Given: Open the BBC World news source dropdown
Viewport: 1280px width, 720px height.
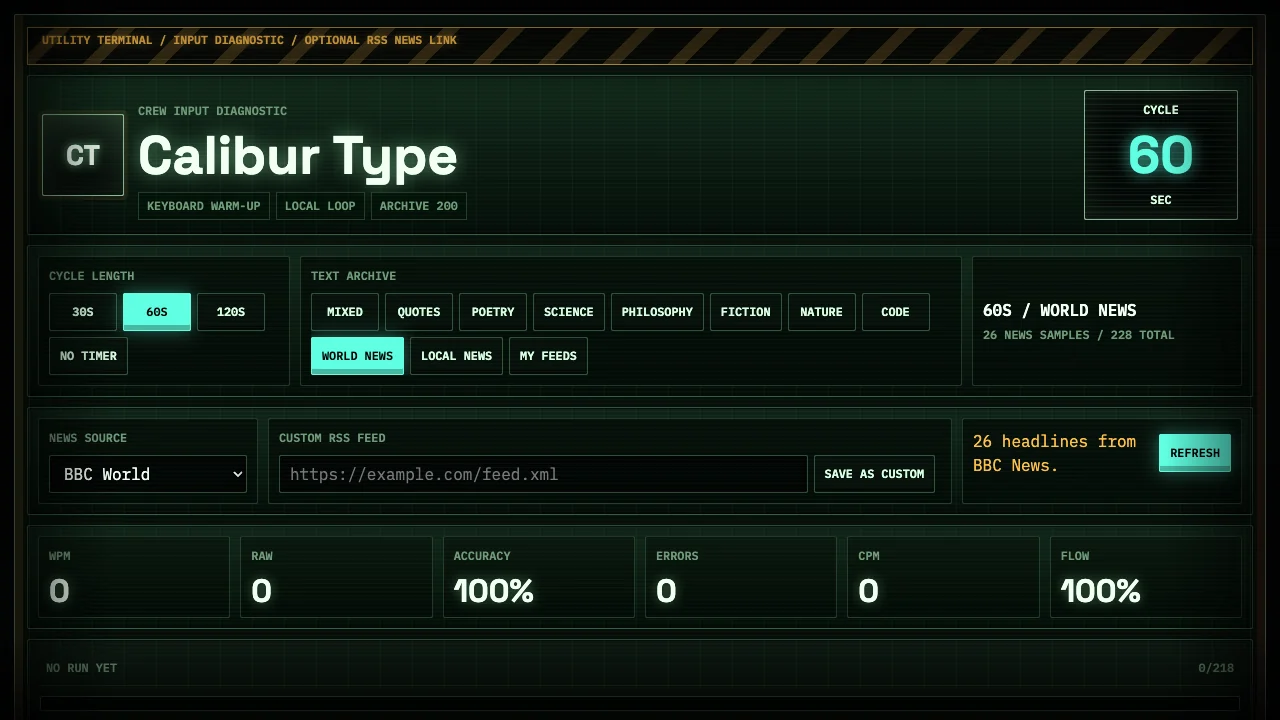Looking at the screenshot, I should [148, 474].
